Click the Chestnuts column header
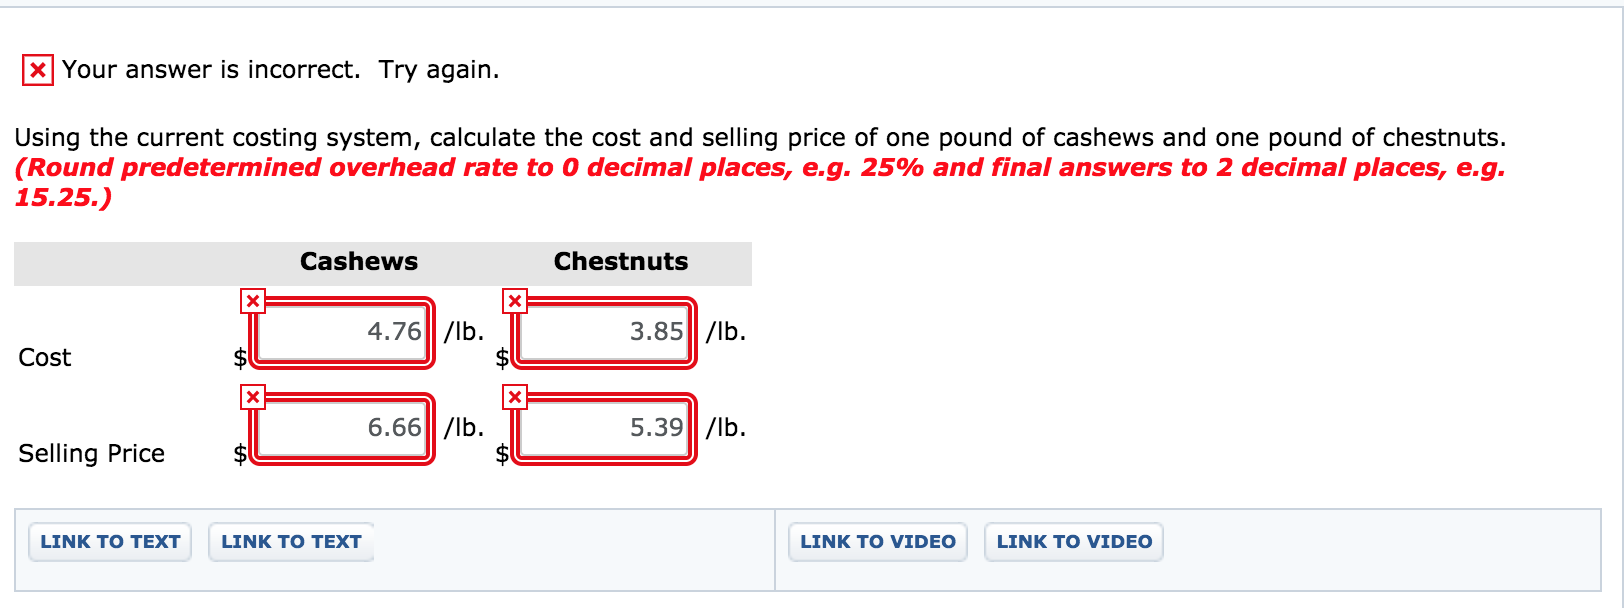 click(620, 261)
